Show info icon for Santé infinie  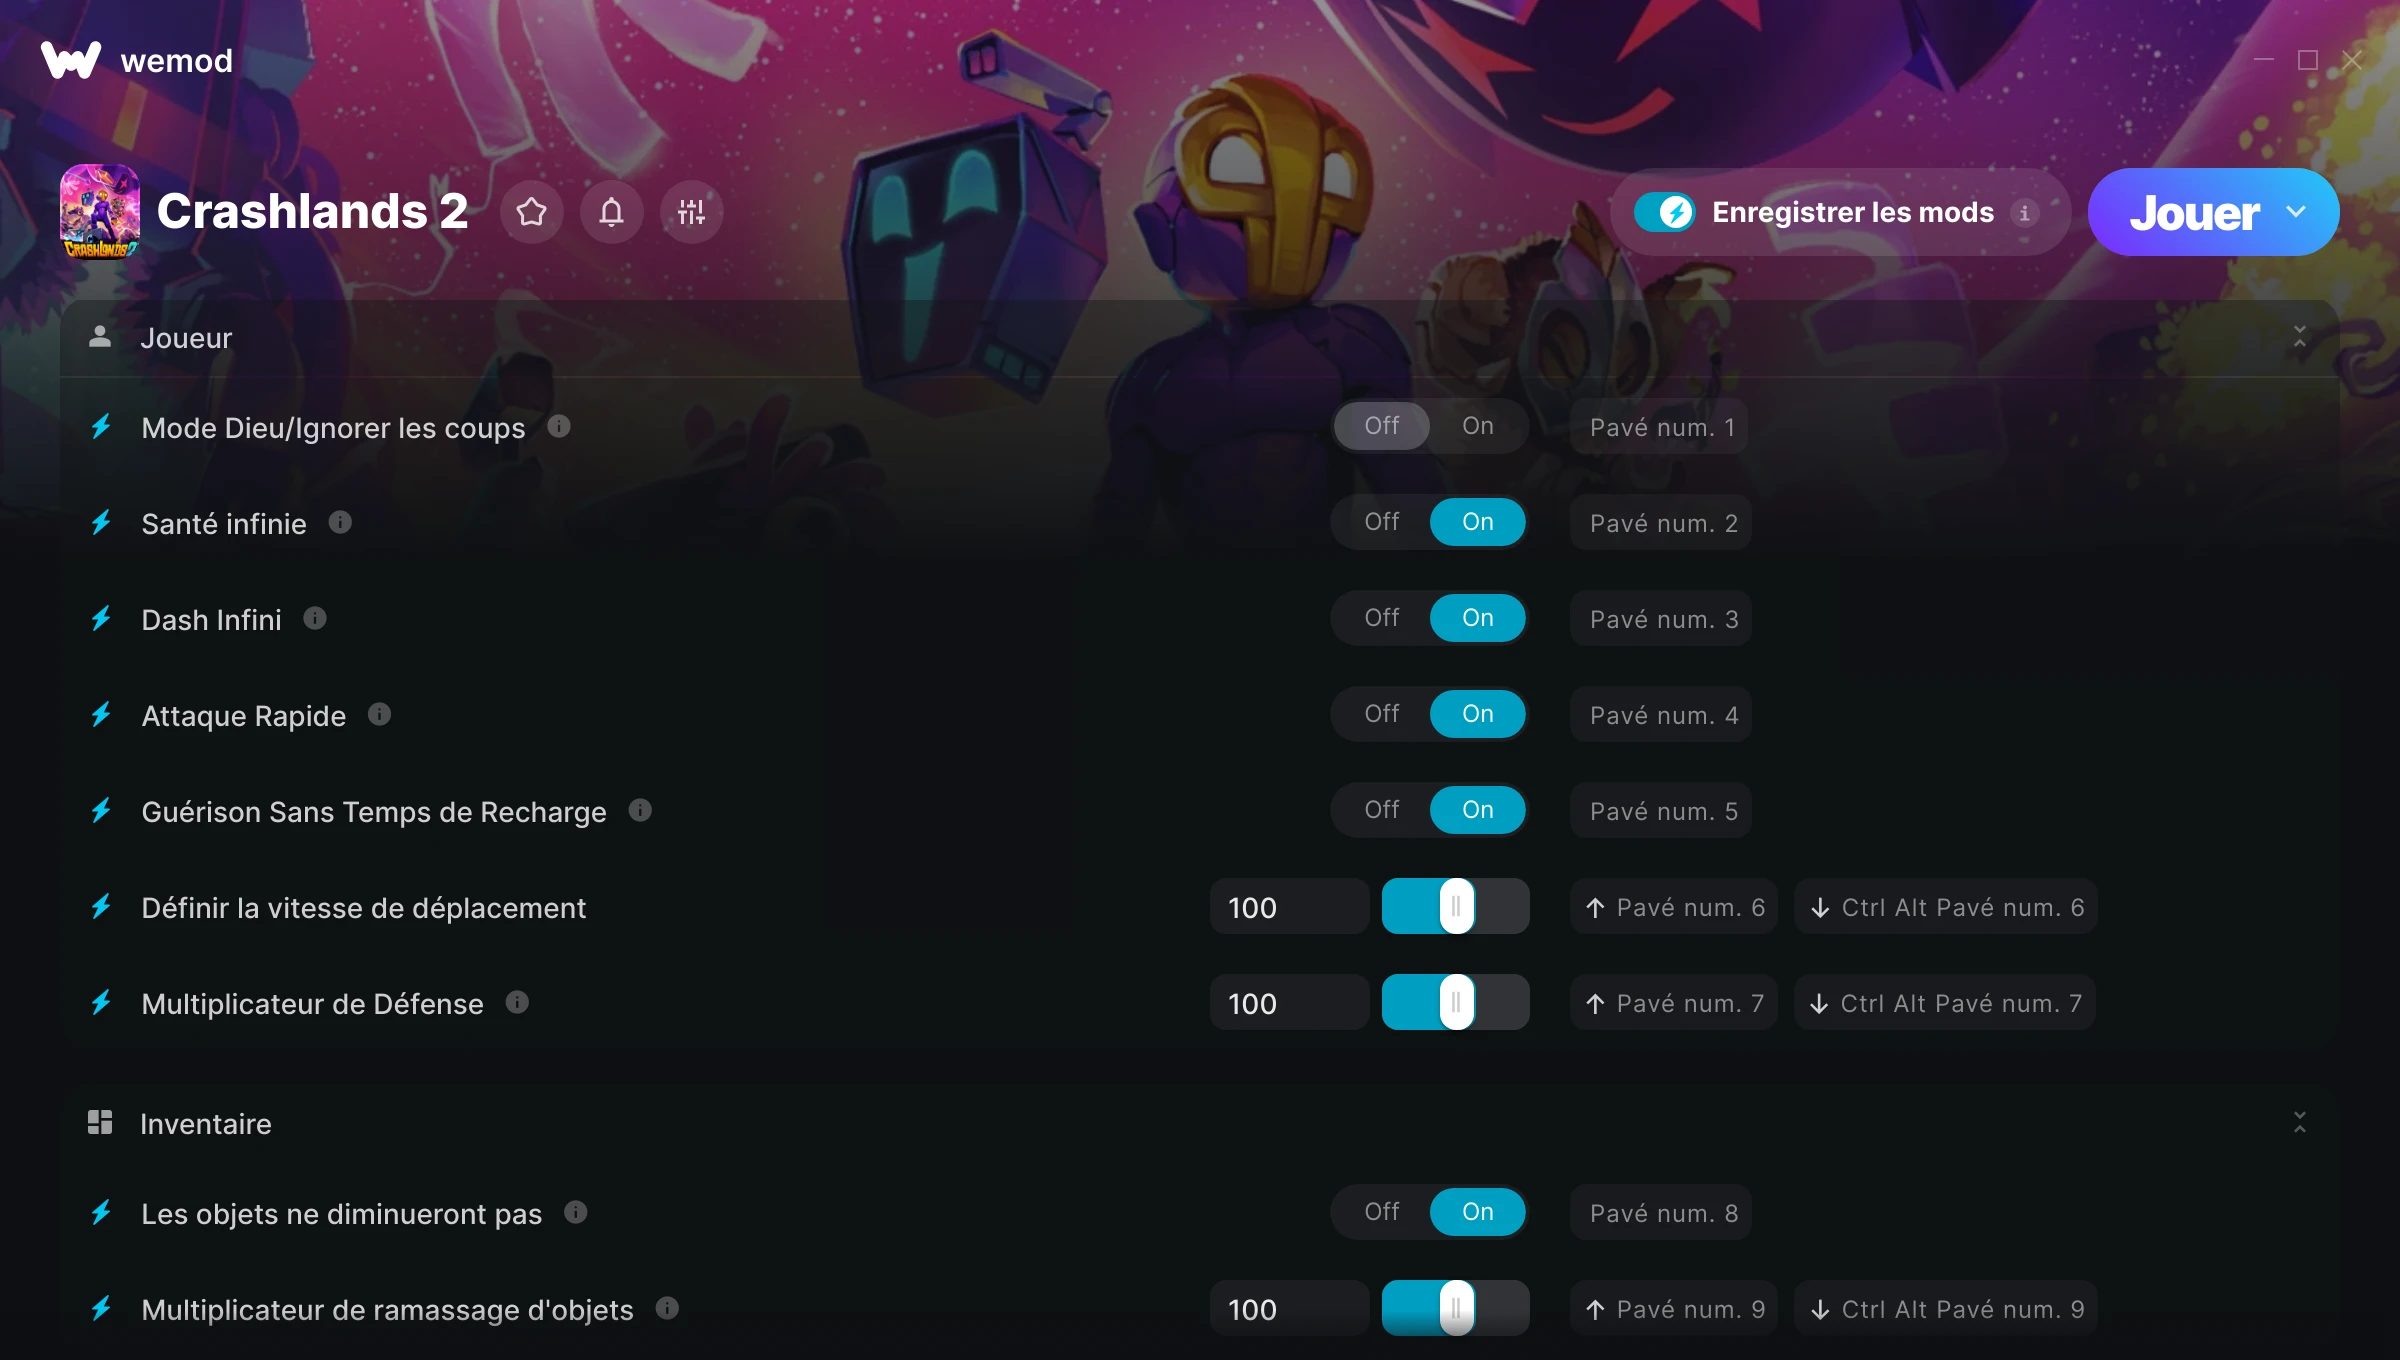[340, 523]
